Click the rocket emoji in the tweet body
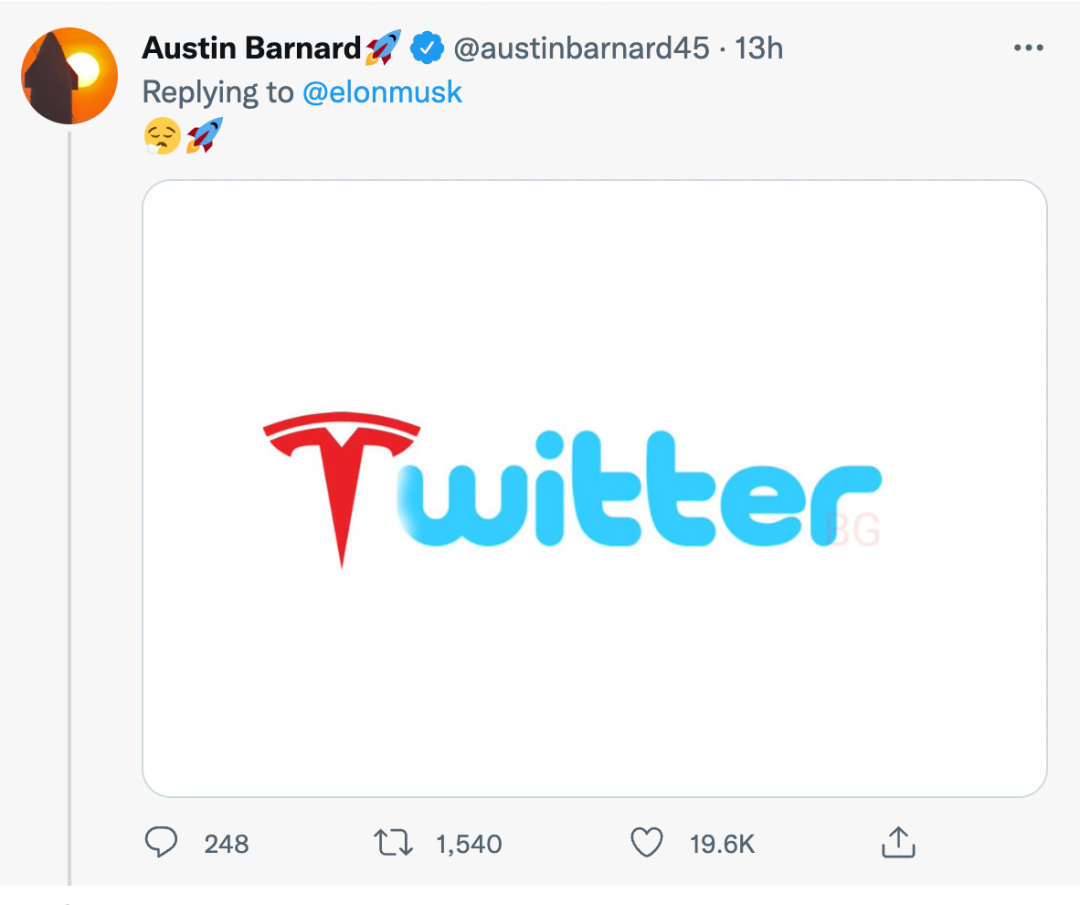 pos(205,136)
